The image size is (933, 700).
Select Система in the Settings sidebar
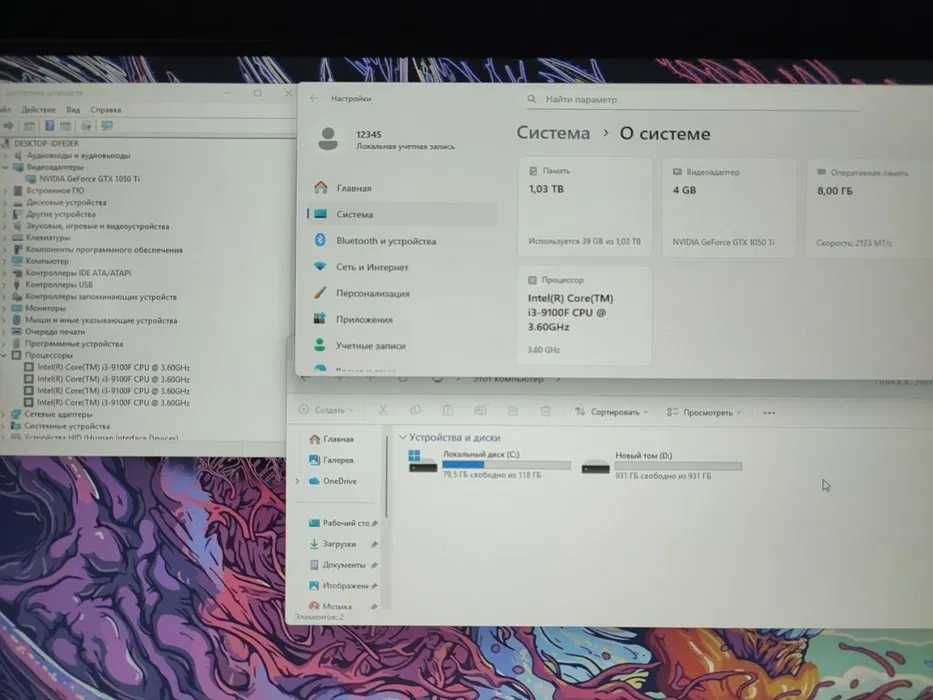402,214
